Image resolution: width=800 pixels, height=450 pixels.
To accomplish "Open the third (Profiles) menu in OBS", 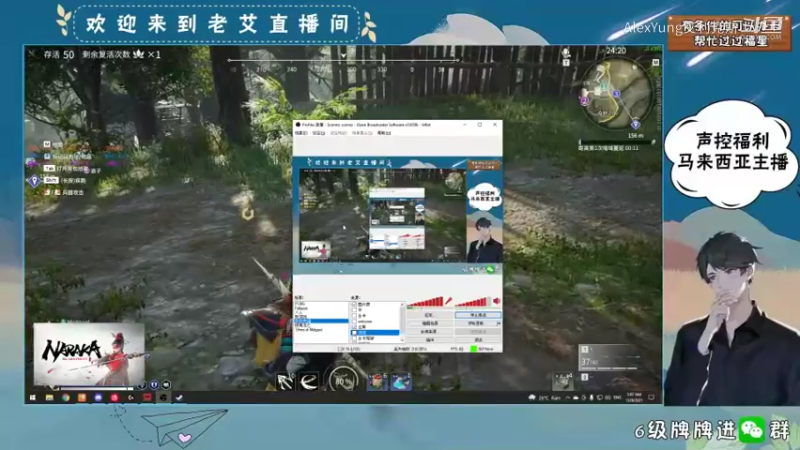I will pyautogui.click(x=338, y=133).
